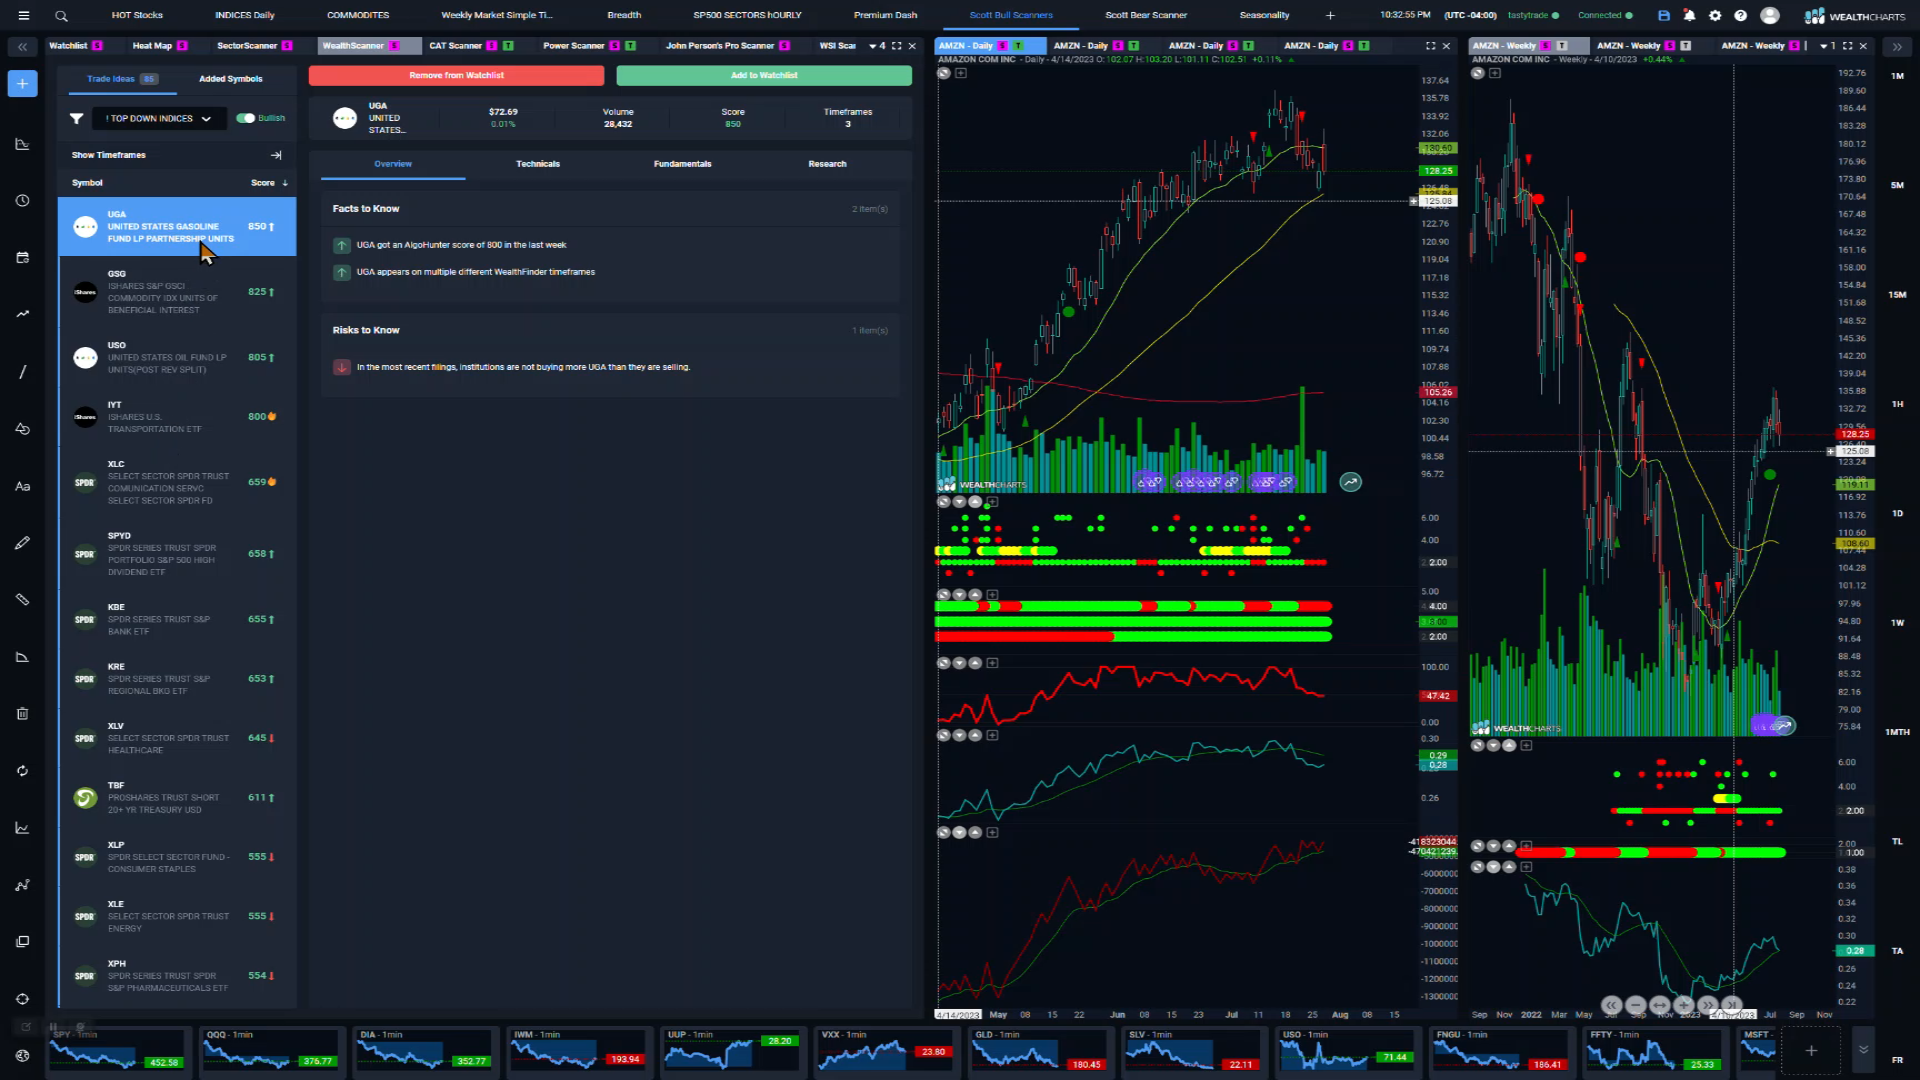The width and height of the screenshot is (1920, 1080).
Task: Open the hamburger main menu
Action: 23,15
